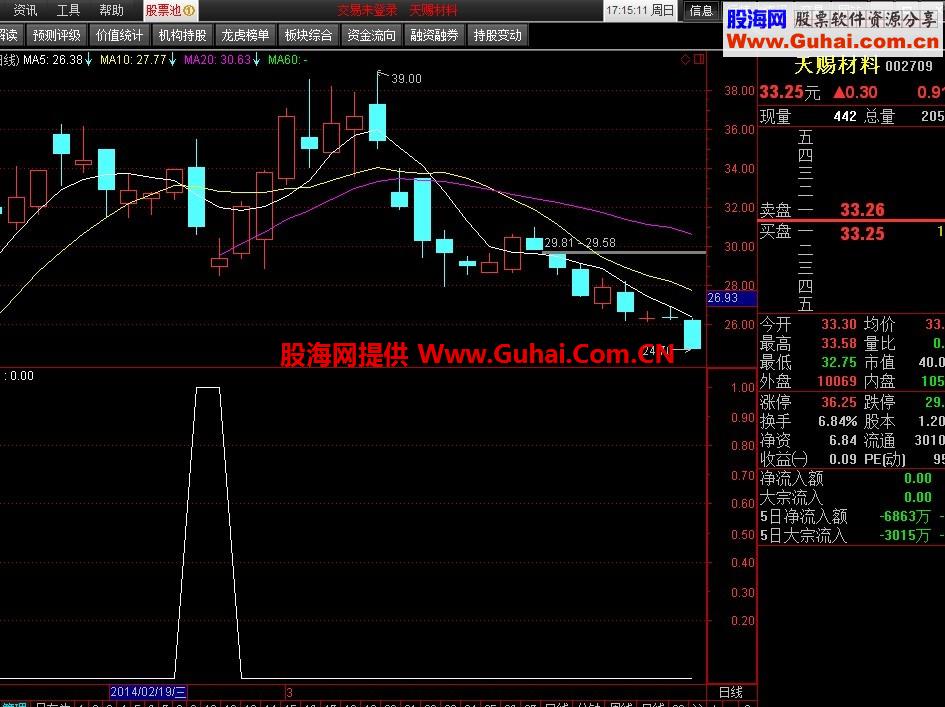Click the 预测评级 toolbar button
This screenshot has height=707, width=945.
click(56, 36)
